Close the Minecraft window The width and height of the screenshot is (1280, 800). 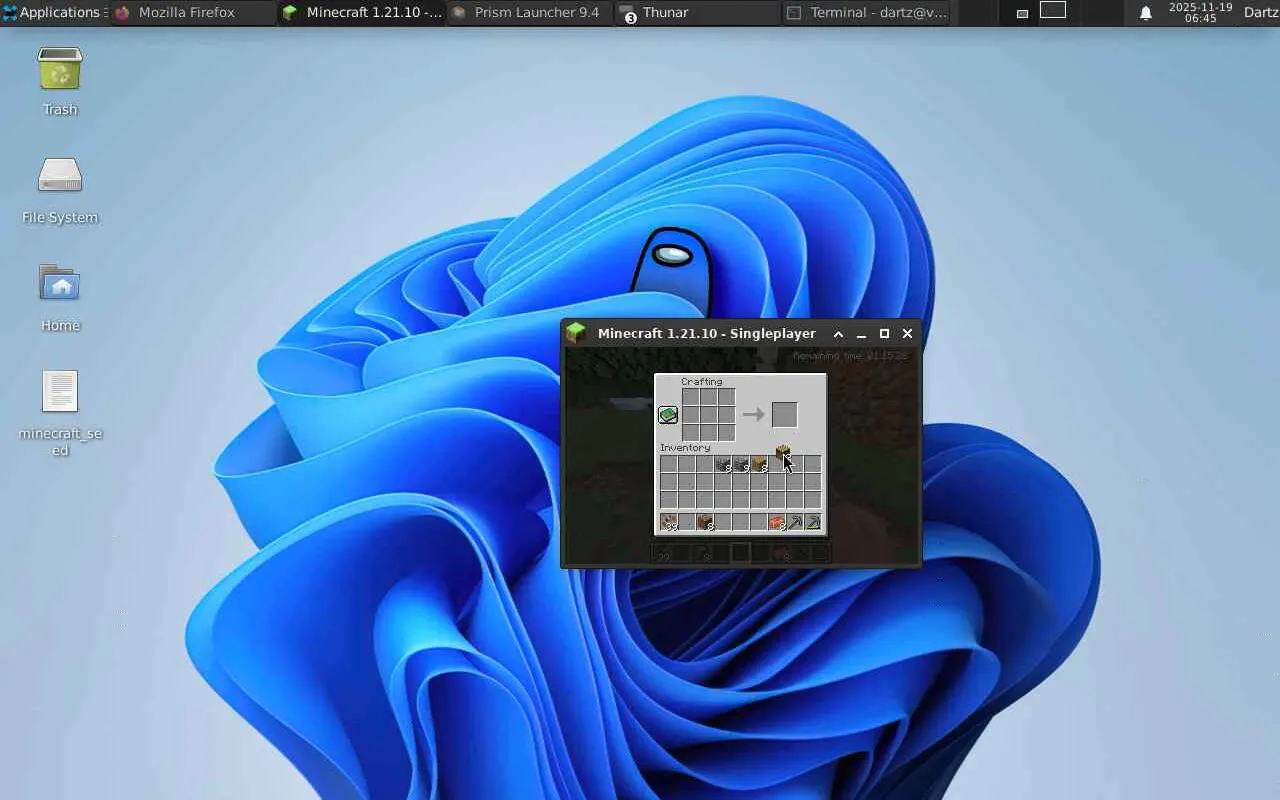[907, 334]
